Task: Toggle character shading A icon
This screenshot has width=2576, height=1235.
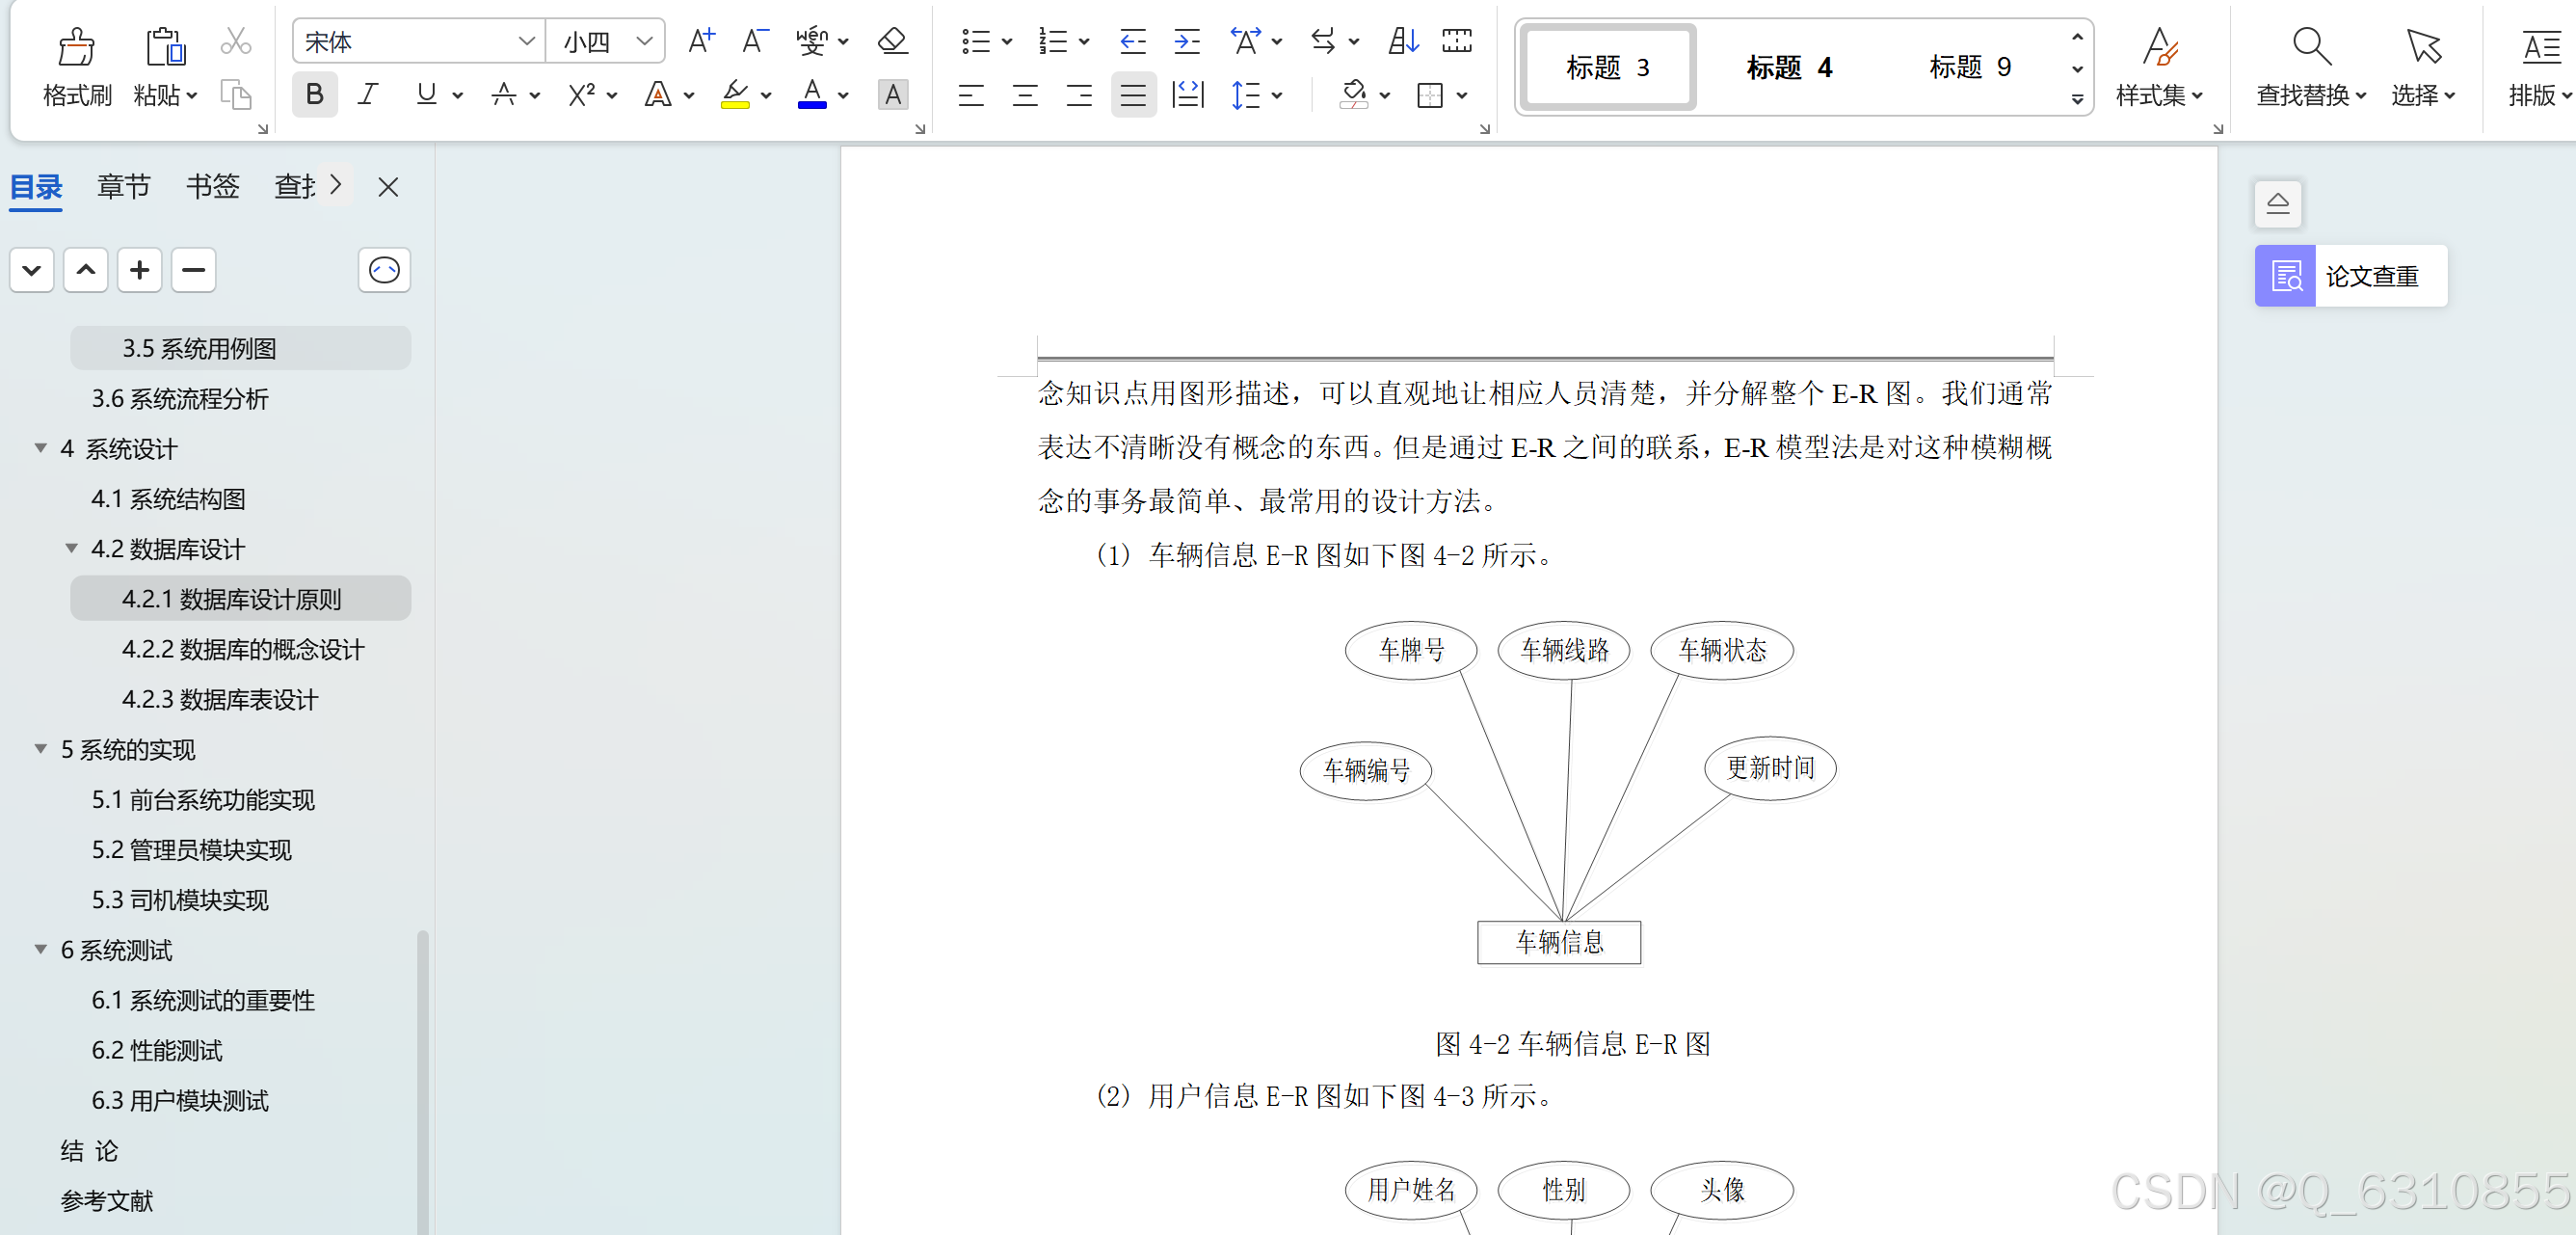Action: point(893,95)
